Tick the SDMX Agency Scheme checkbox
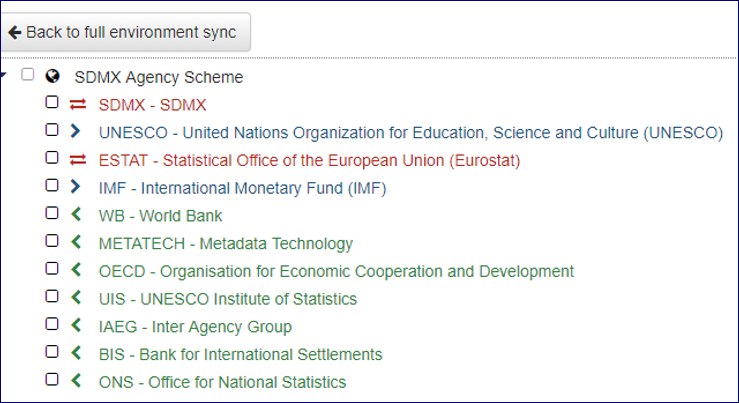The width and height of the screenshot is (739, 403). click(x=27, y=75)
